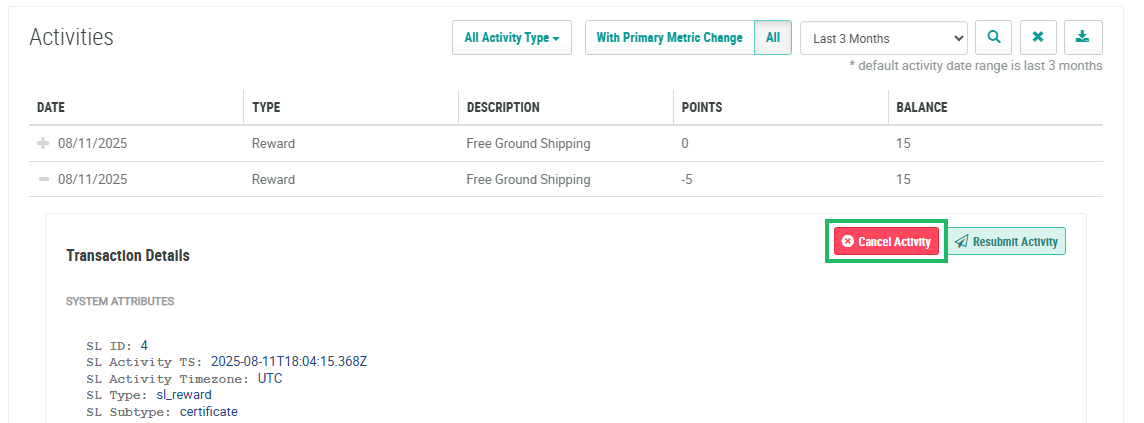Image resolution: width=1144 pixels, height=423 pixels.
Task: Click the download export icon button
Action: tap(1083, 38)
